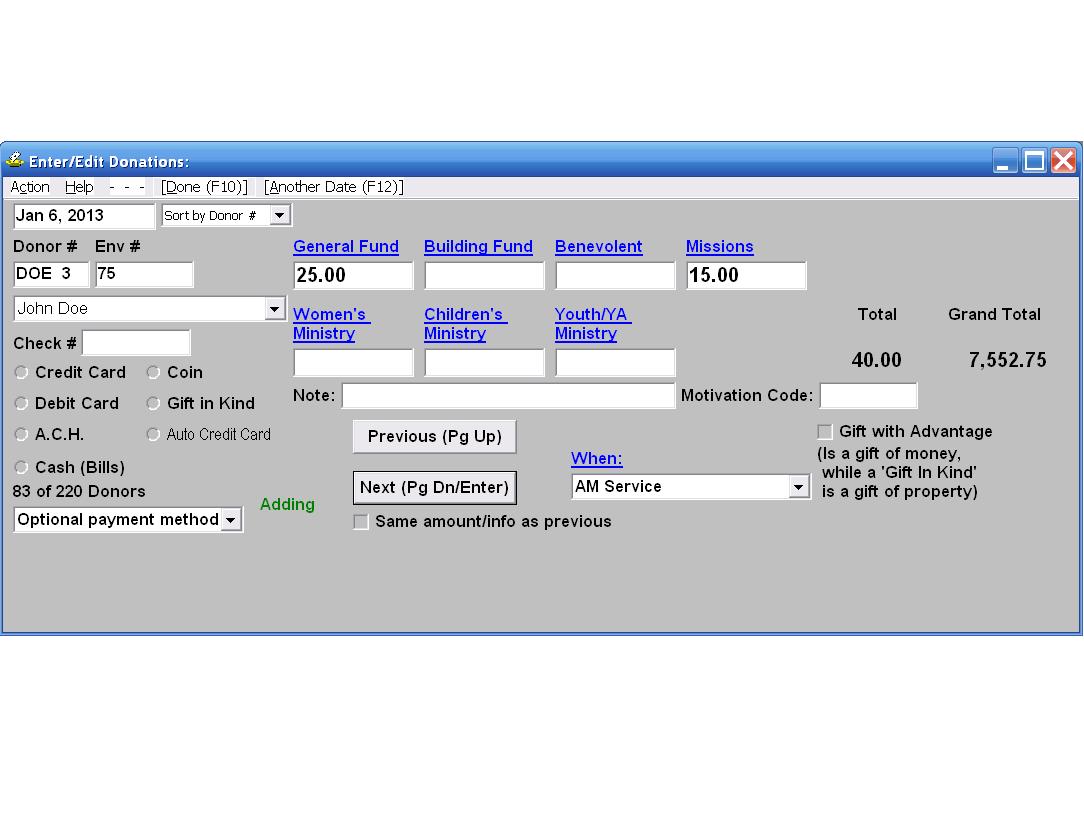Click the Missions amount field showing 15.00
This screenshot has height=813, width=1084.
pyautogui.click(x=746, y=275)
